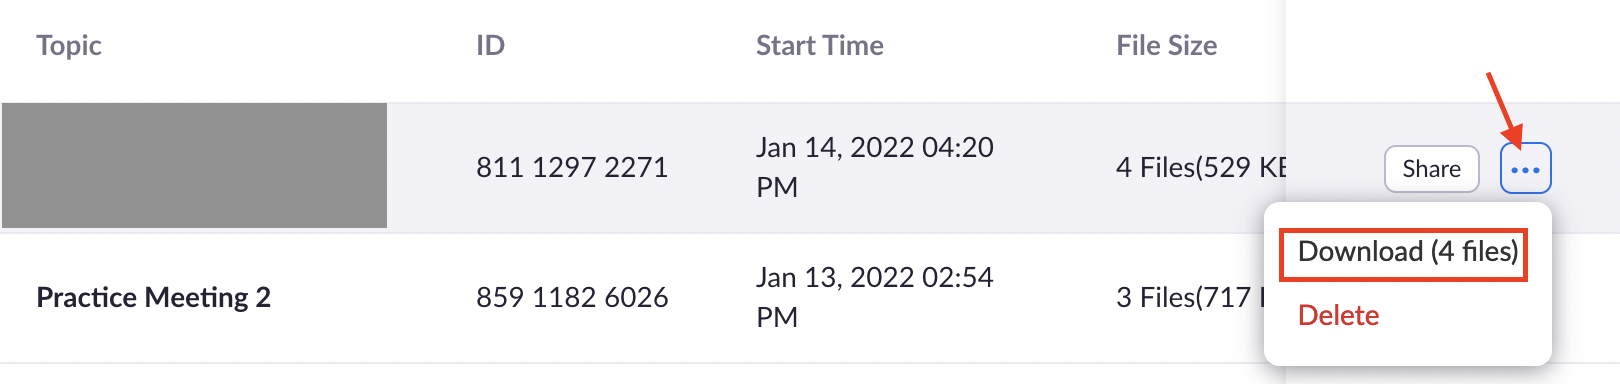Click the ID column header

pyautogui.click(x=490, y=45)
